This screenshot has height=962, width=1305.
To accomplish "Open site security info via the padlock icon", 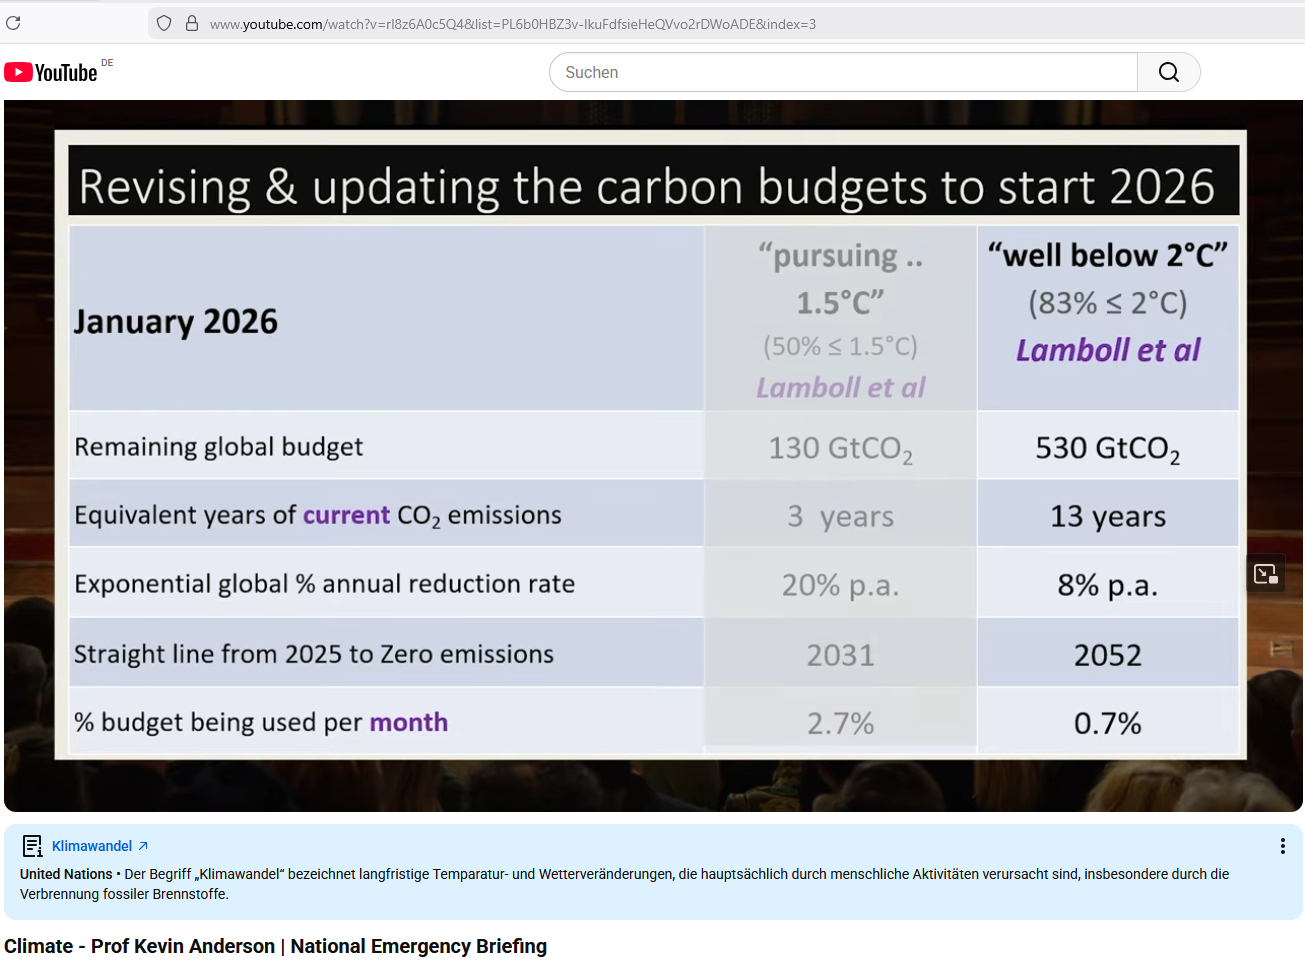I will point(192,23).
